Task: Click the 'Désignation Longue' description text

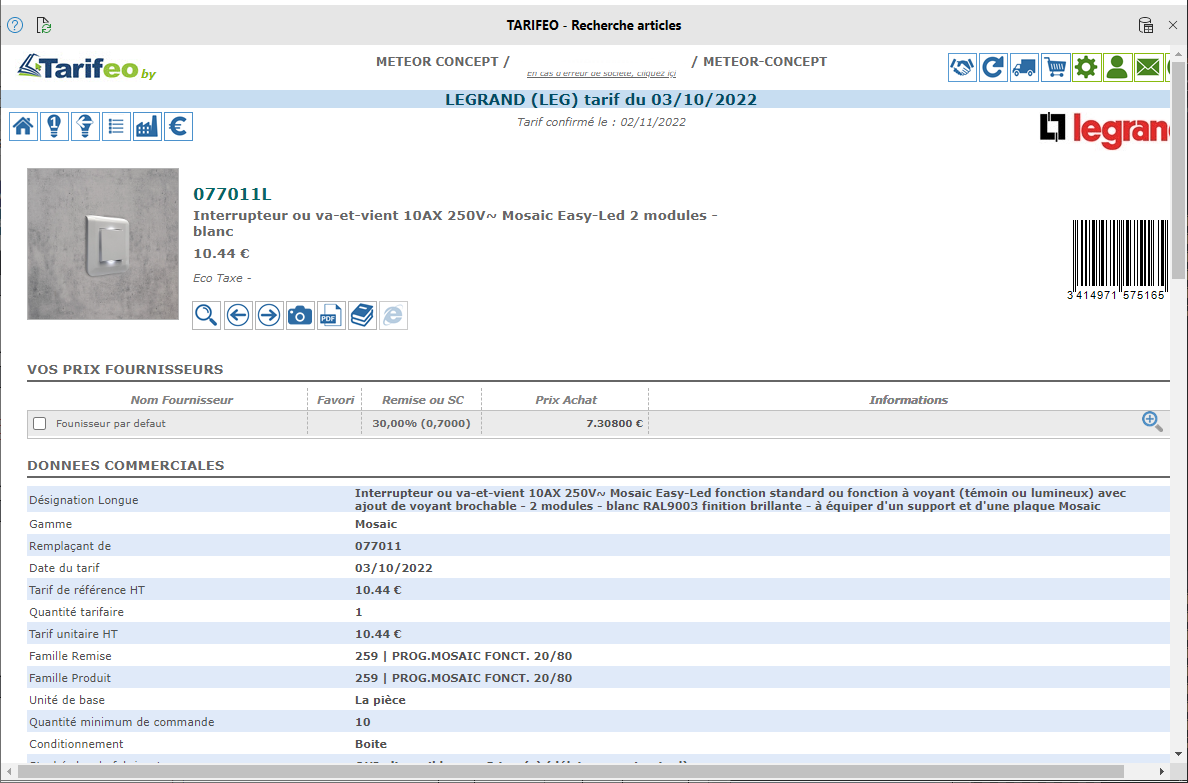Action: click(x=740, y=500)
